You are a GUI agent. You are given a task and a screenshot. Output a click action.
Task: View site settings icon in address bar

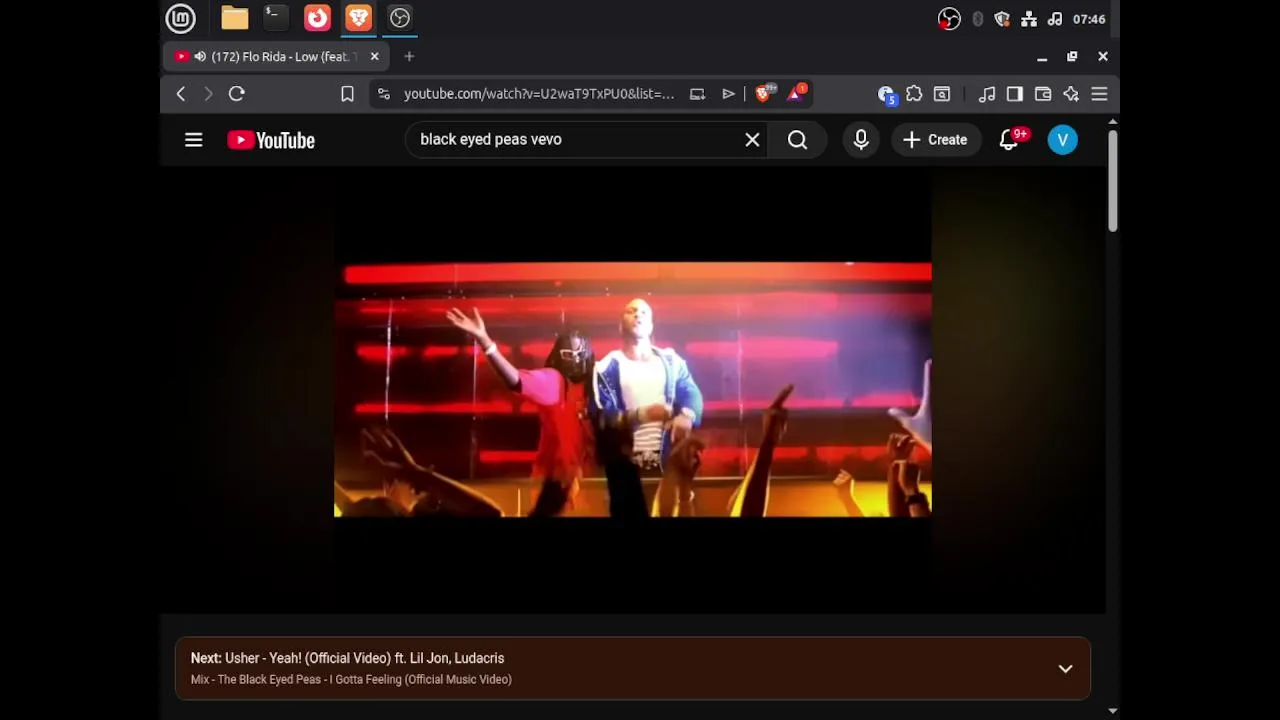click(384, 94)
